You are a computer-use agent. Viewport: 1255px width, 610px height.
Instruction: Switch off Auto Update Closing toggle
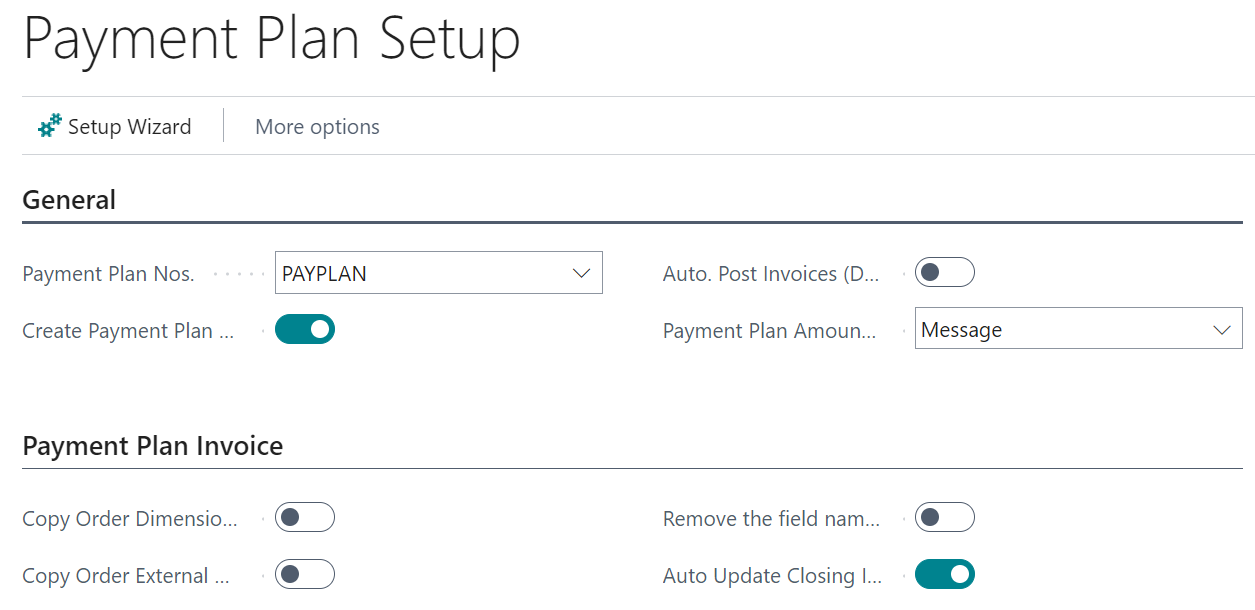point(944,574)
